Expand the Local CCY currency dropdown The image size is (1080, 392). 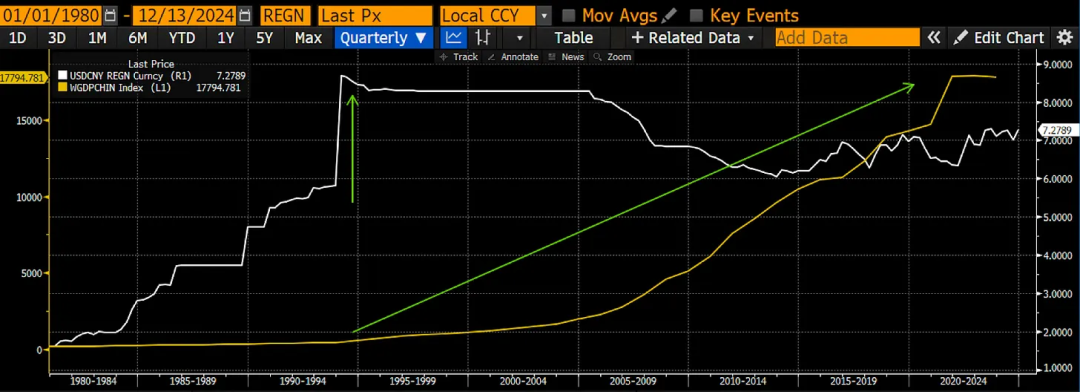click(x=544, y=15)
